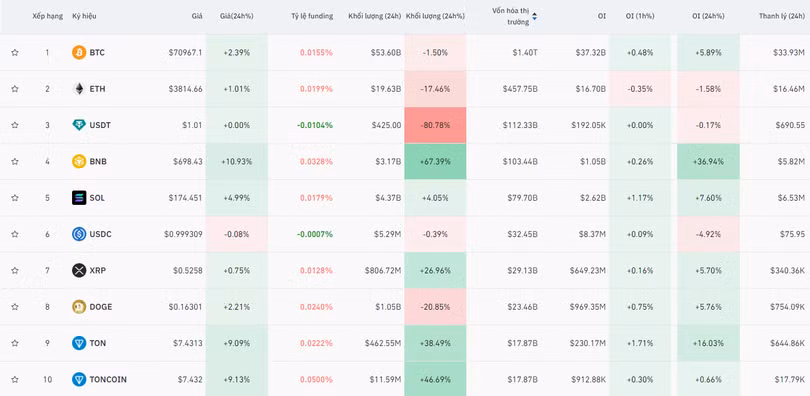Sort by Ký hiệu column header
The image size is (810, 396).
(x=84, y=16)
